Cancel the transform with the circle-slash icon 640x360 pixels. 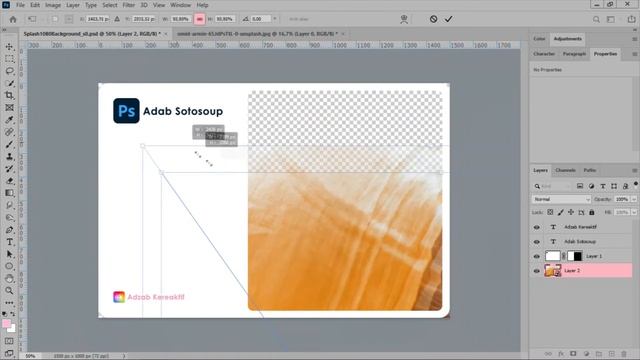pyautogui.click(x=433, y=19)
